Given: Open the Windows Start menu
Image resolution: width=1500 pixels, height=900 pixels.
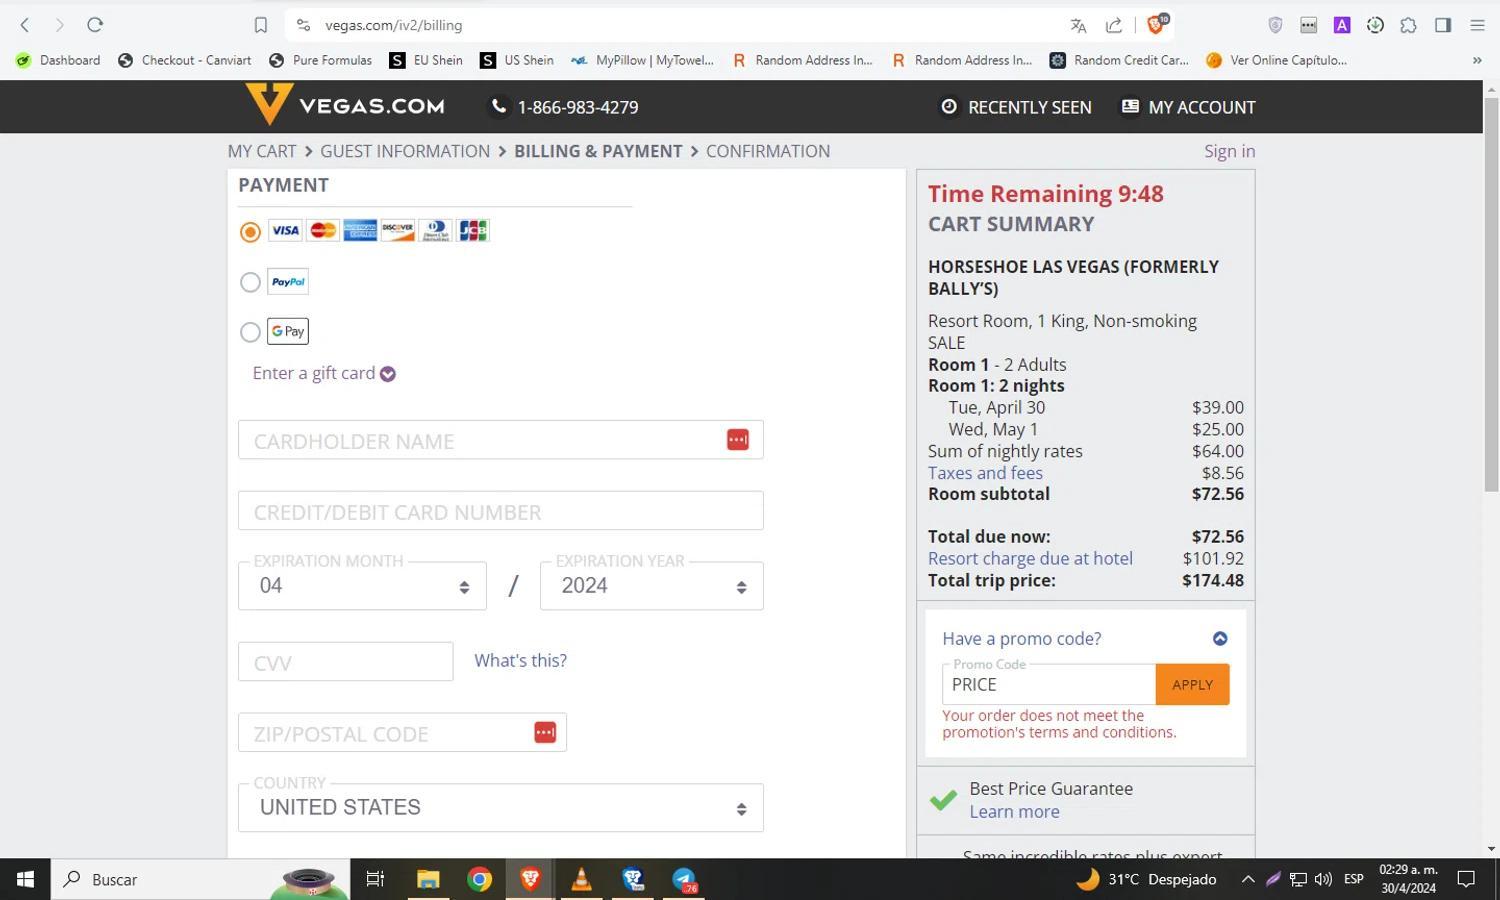Looking at the screenshot, I should pos(25,879).
